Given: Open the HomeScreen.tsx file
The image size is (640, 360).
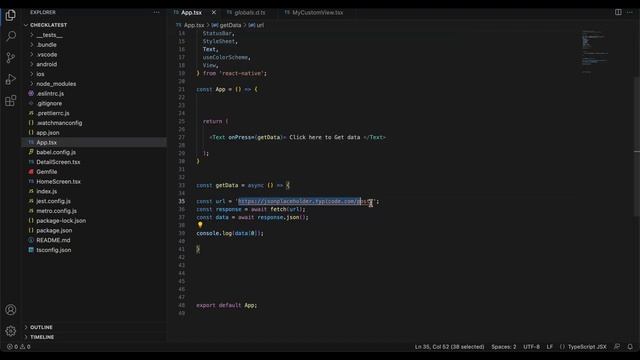Looking at the screenshot, I should click(58, 182).
